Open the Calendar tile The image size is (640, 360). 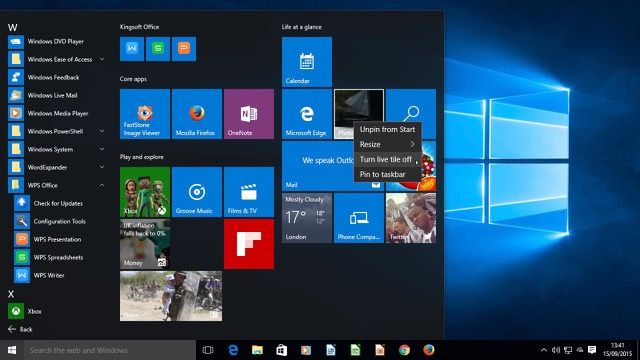click(x=307, y=62)
